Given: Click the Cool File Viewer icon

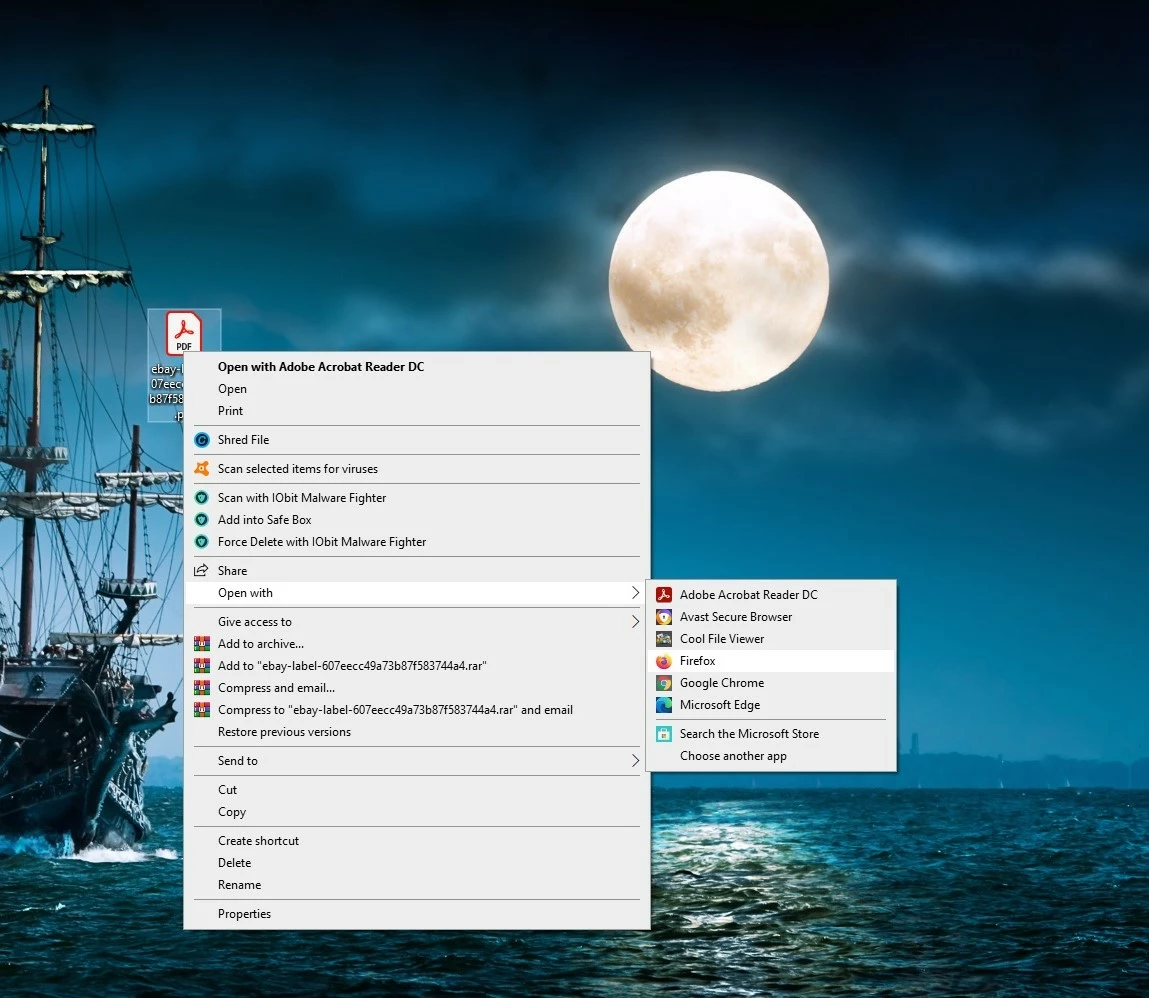Looking at the screenshot, I should click(x=664, y=638).
